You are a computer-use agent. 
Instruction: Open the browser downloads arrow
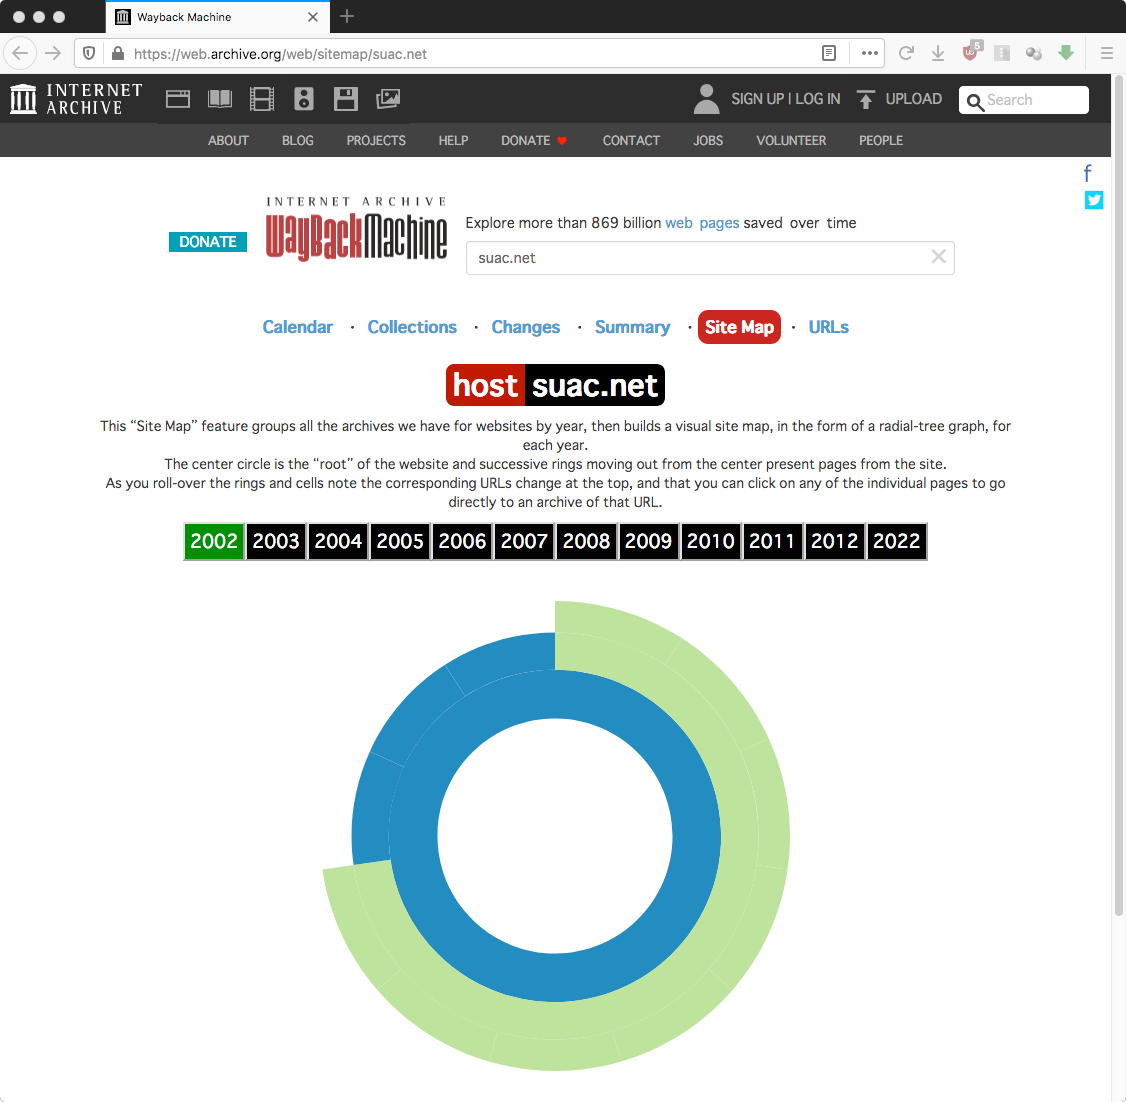click(938, 53)
